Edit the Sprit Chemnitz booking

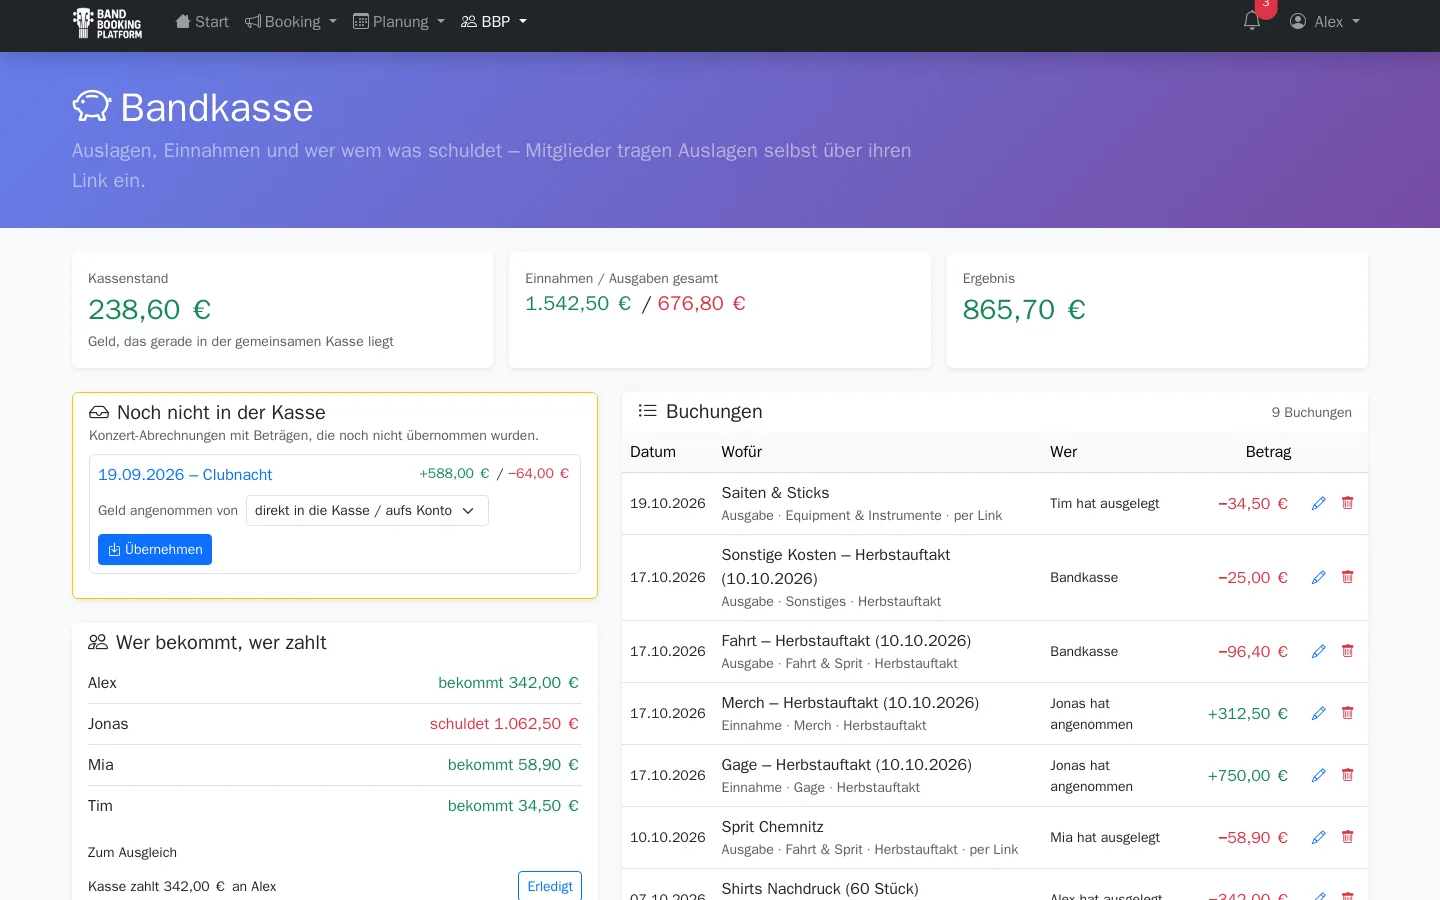[x=1318, y=837]
